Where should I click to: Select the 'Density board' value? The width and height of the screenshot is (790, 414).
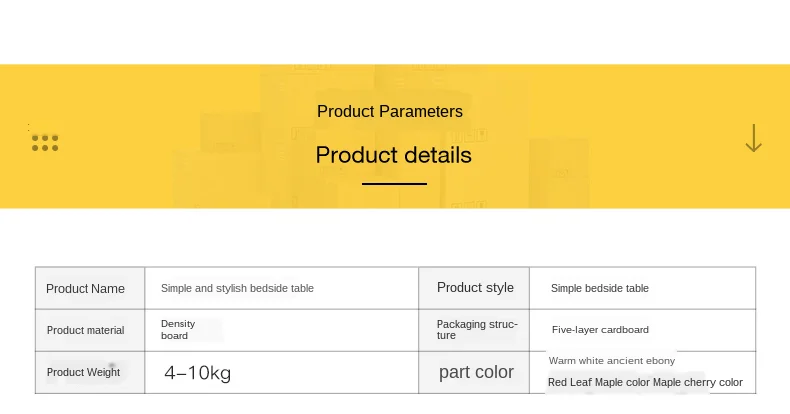point(178,329)
